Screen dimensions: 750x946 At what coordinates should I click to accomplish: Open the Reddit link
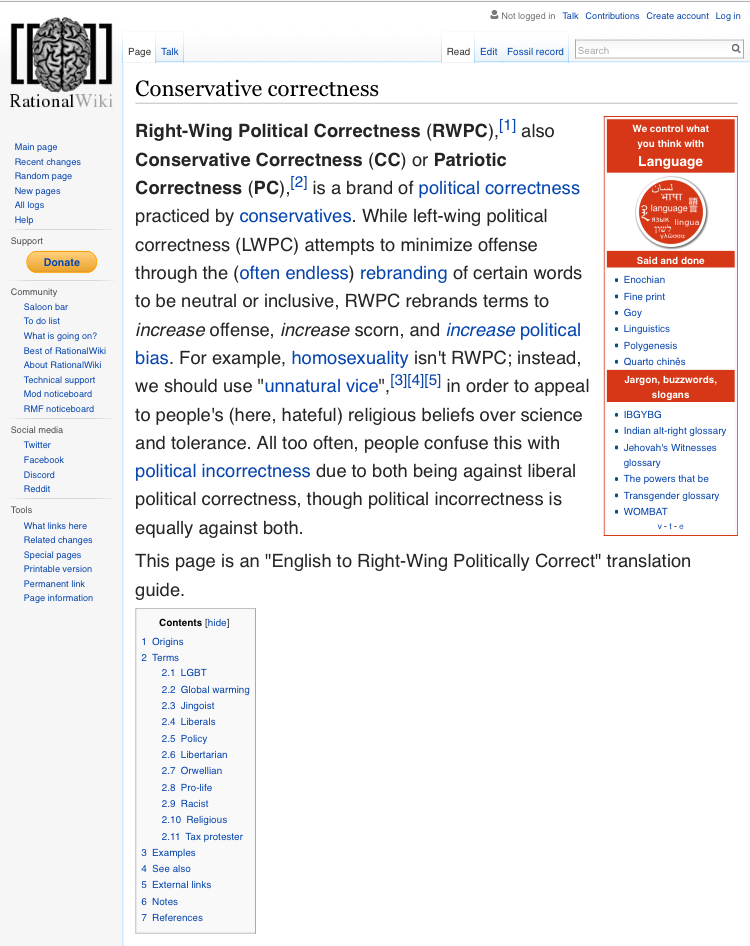(37, 489)
